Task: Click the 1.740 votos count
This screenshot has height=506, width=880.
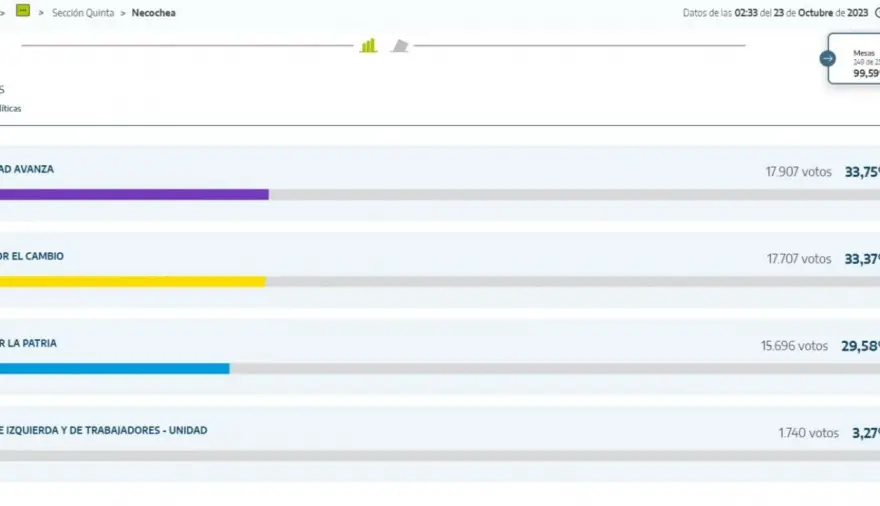Action: point(808,433)
